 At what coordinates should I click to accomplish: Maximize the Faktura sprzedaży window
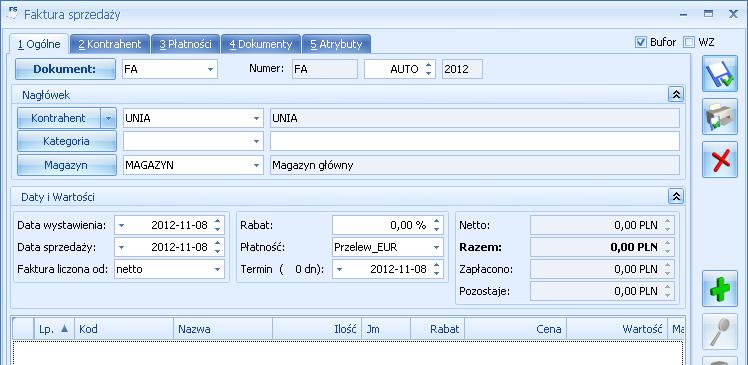coord(708,14)
